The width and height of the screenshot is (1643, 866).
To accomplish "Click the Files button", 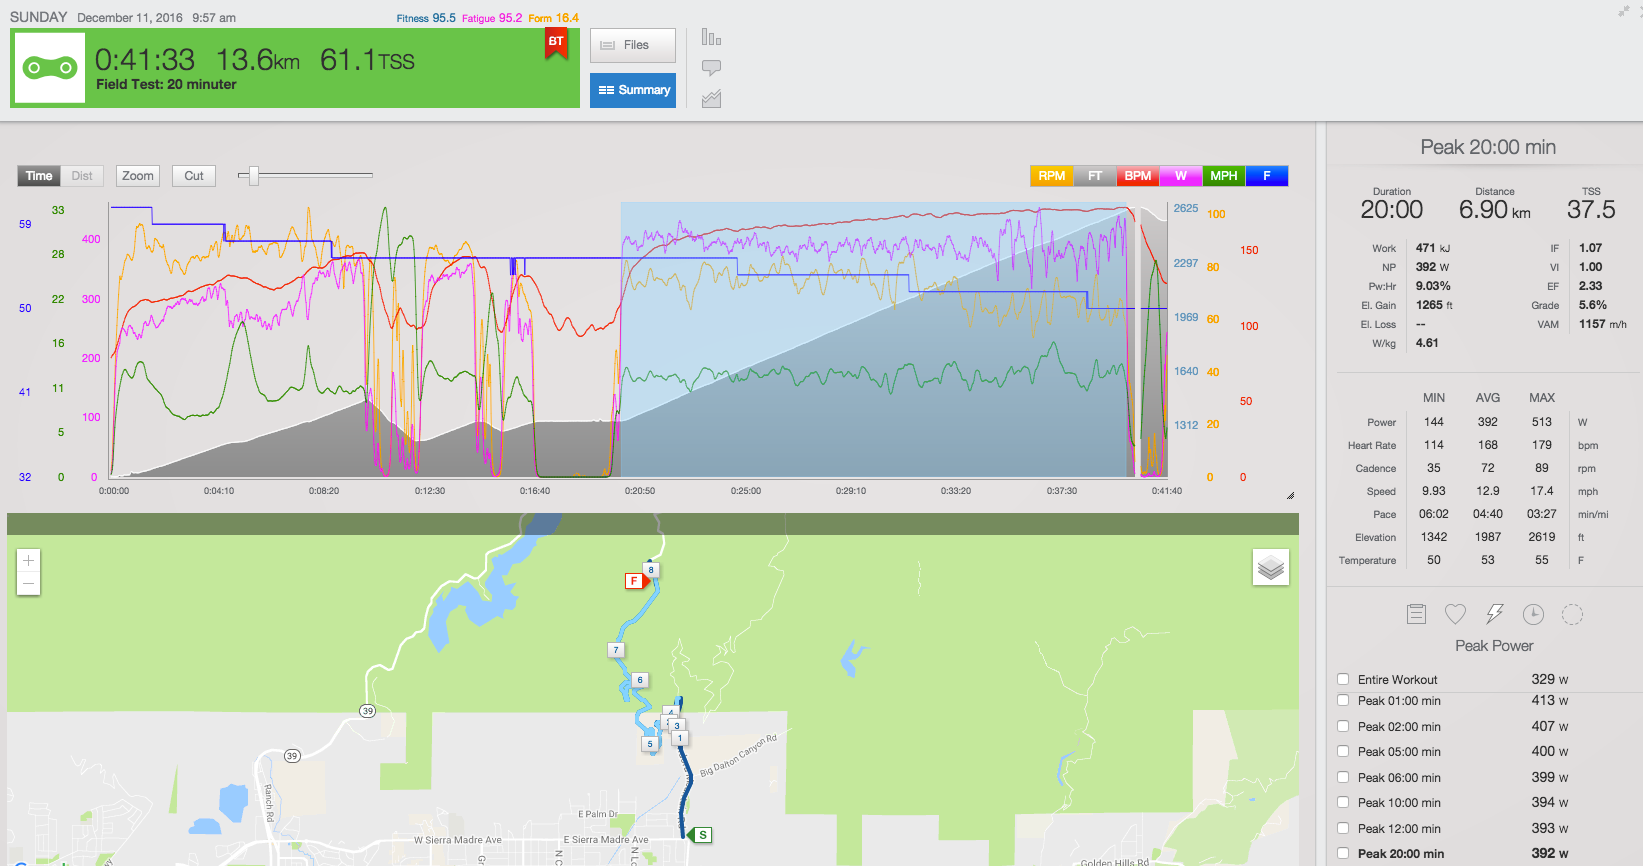I will 632,45.
